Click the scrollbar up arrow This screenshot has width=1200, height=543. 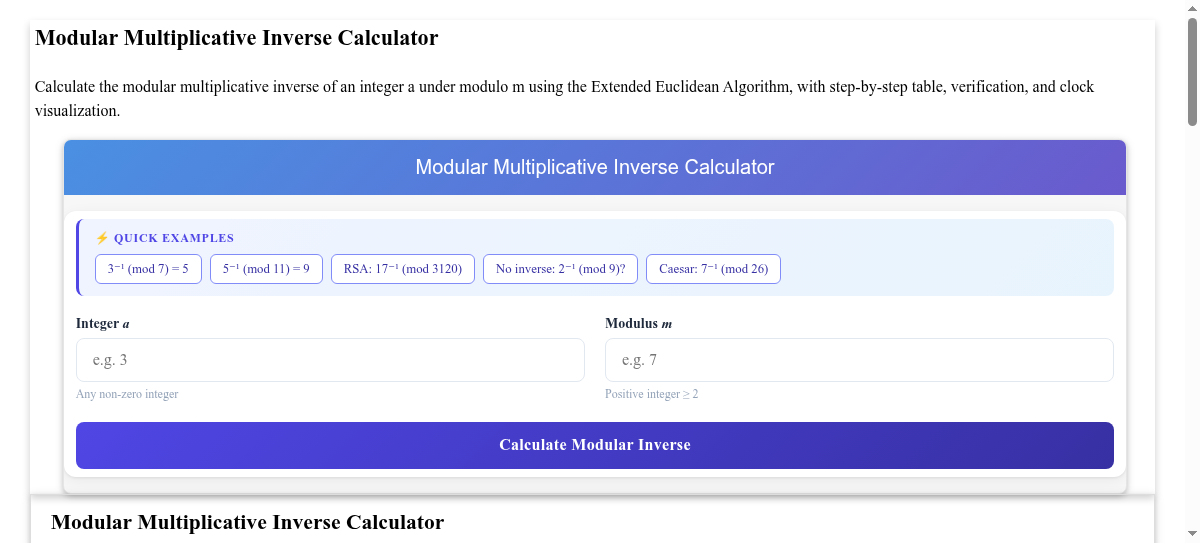pos(1191,8)
